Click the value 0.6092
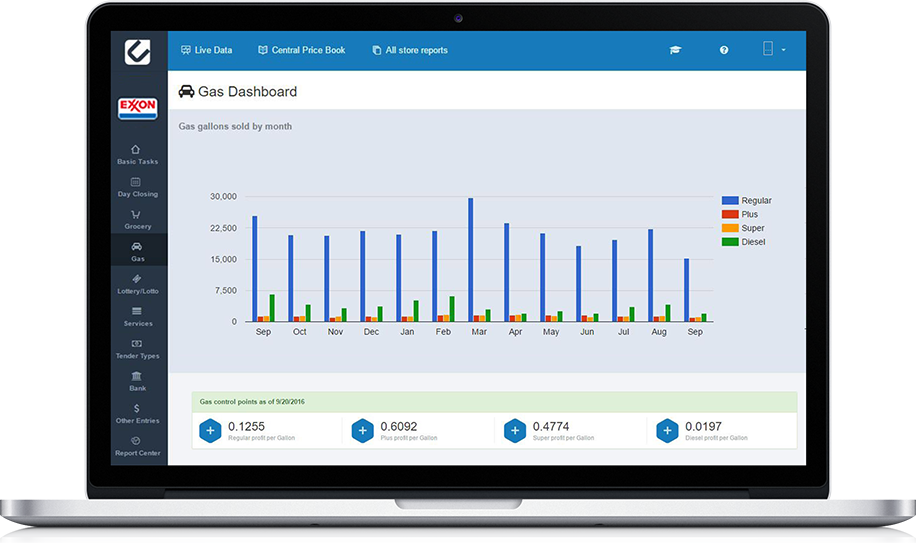Screen dimensions: 916x543 point(399,426)
